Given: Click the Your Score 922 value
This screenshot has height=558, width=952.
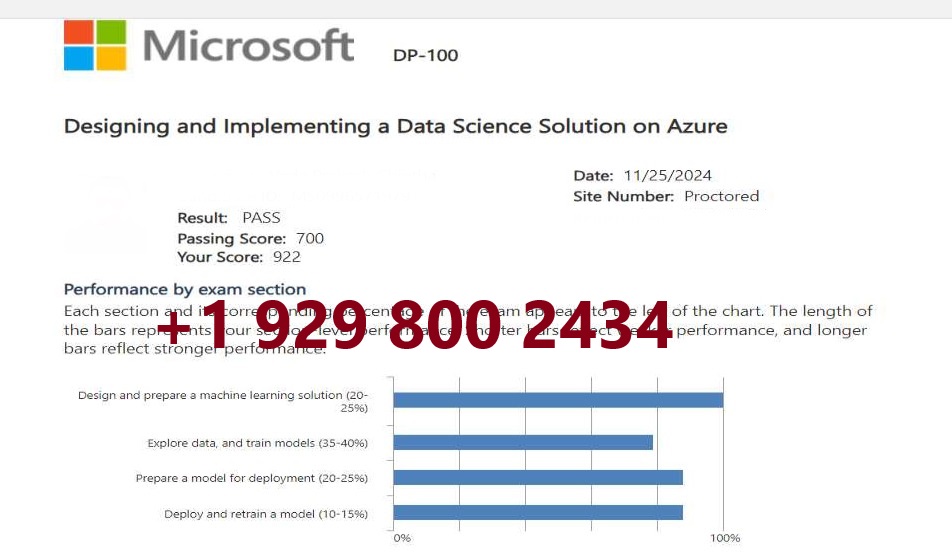Looking at the screenshot, I should 287,257.
